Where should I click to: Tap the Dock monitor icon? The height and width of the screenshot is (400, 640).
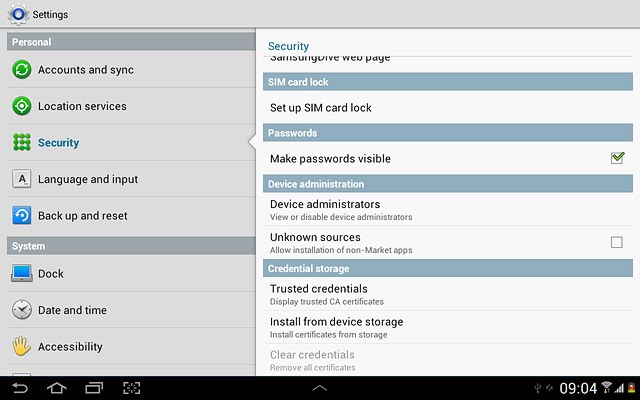[x=22, y=273]
